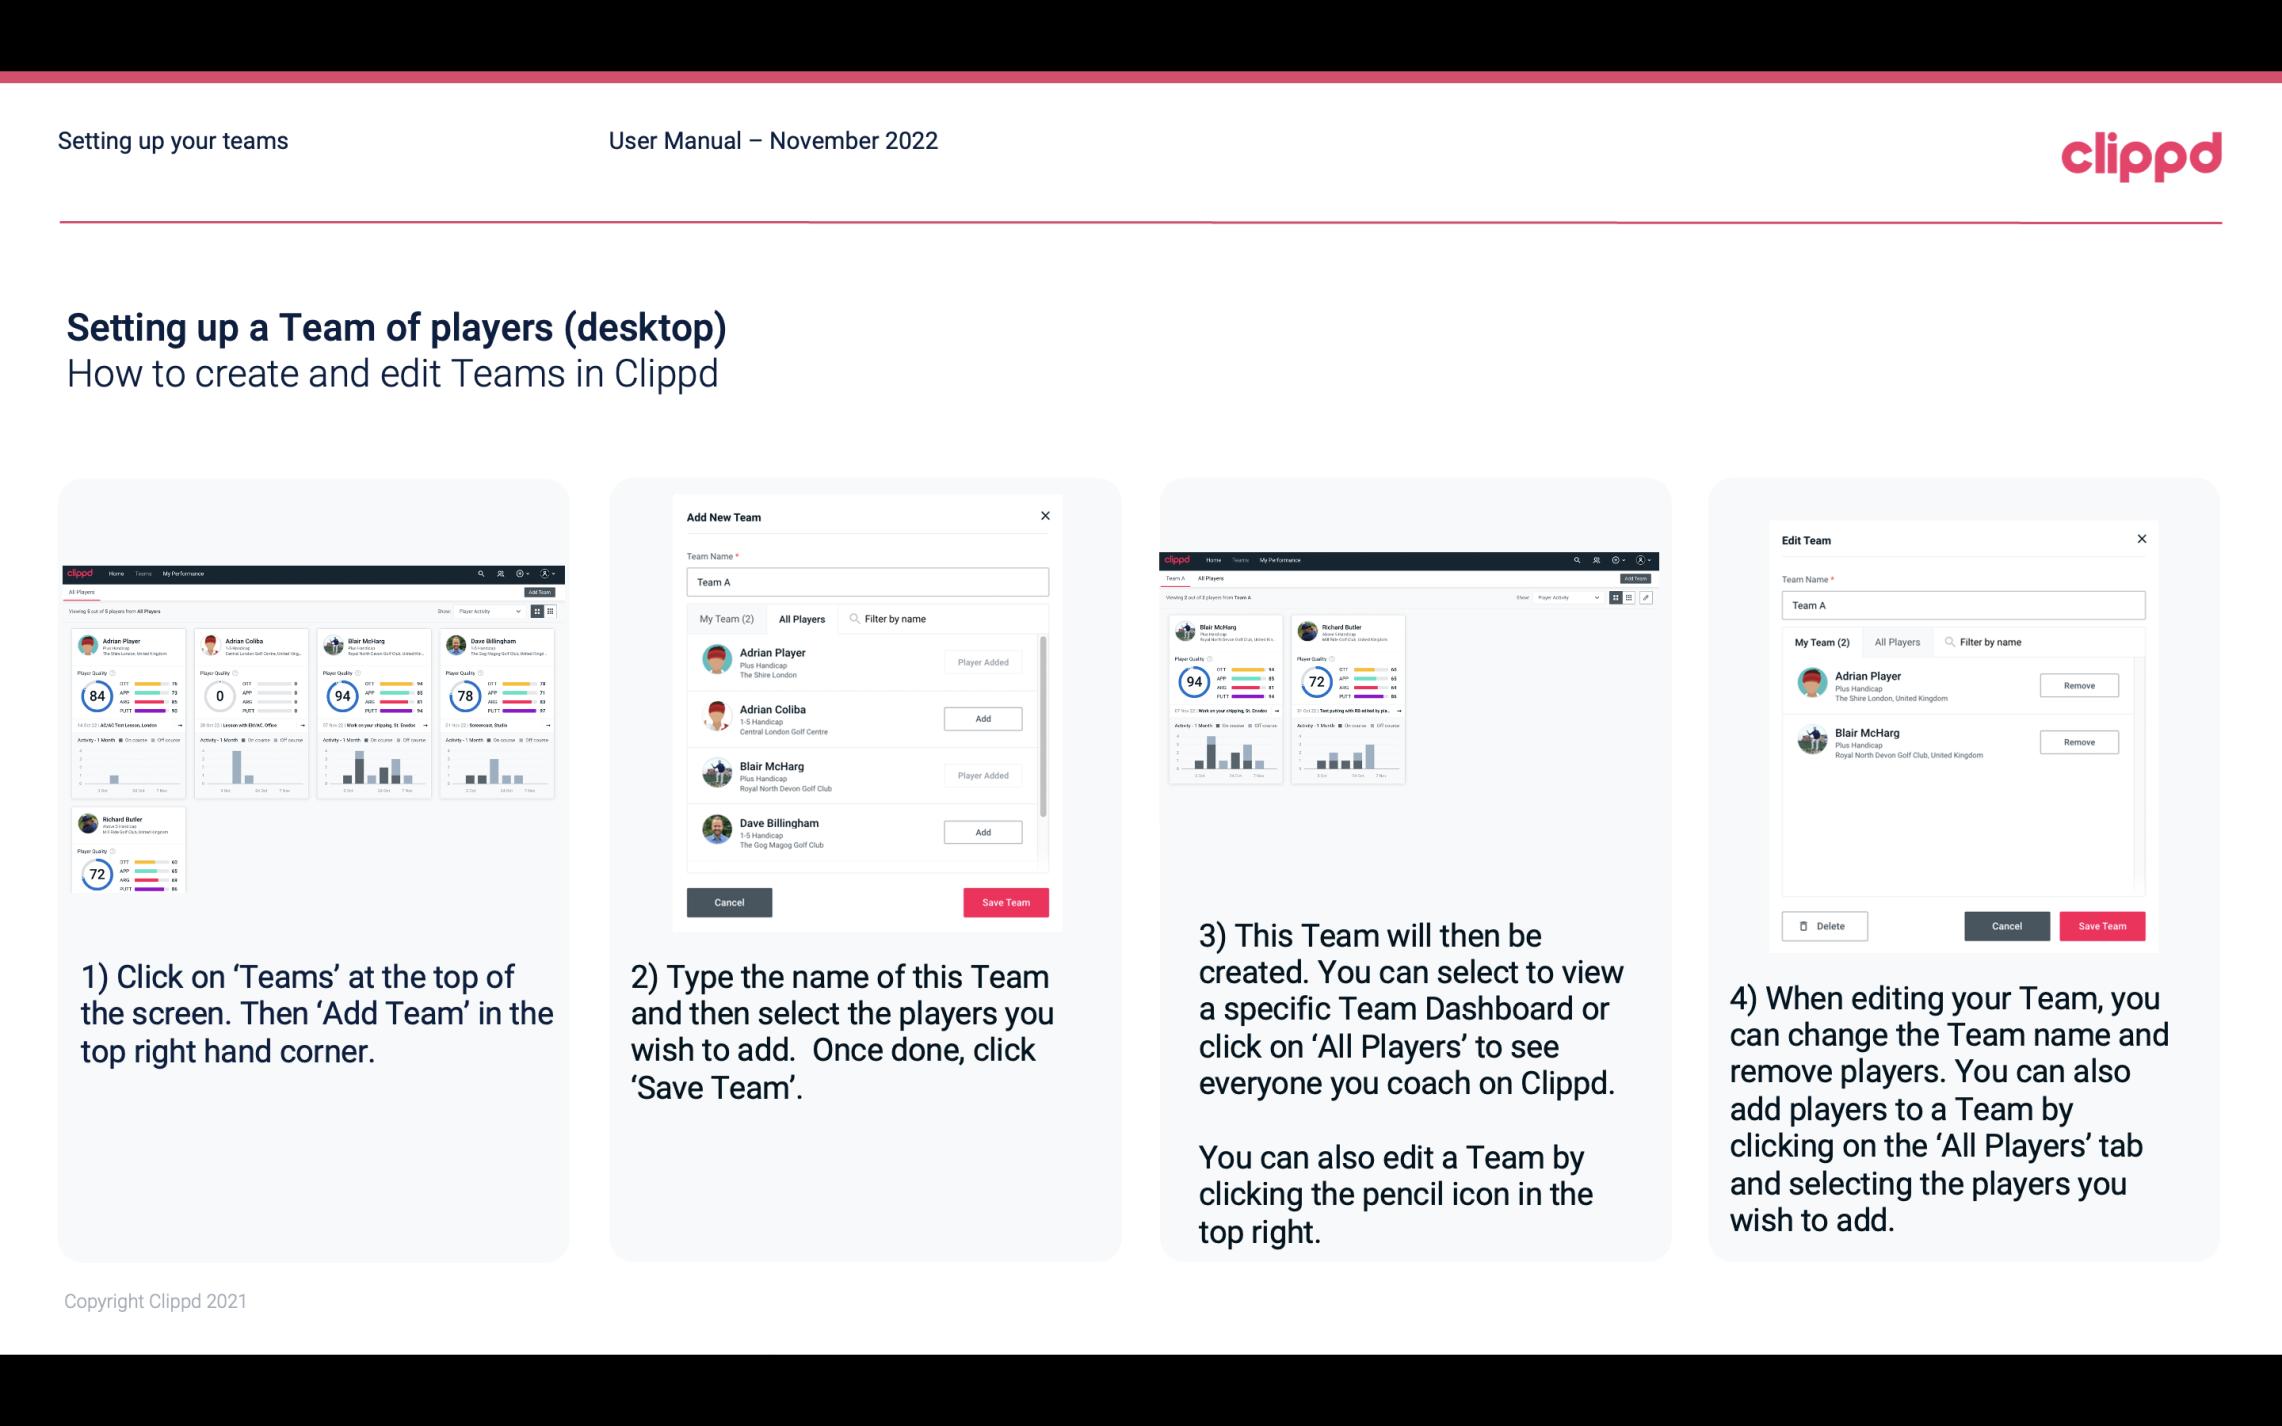2282x1426 pixels.
Task: Select the My Team tab in Add New Team
Action: coord(726,619)
